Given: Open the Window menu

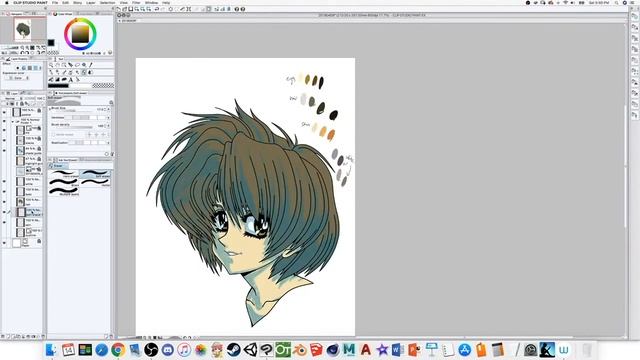Looking at the screenshot, I should [151, 2].
